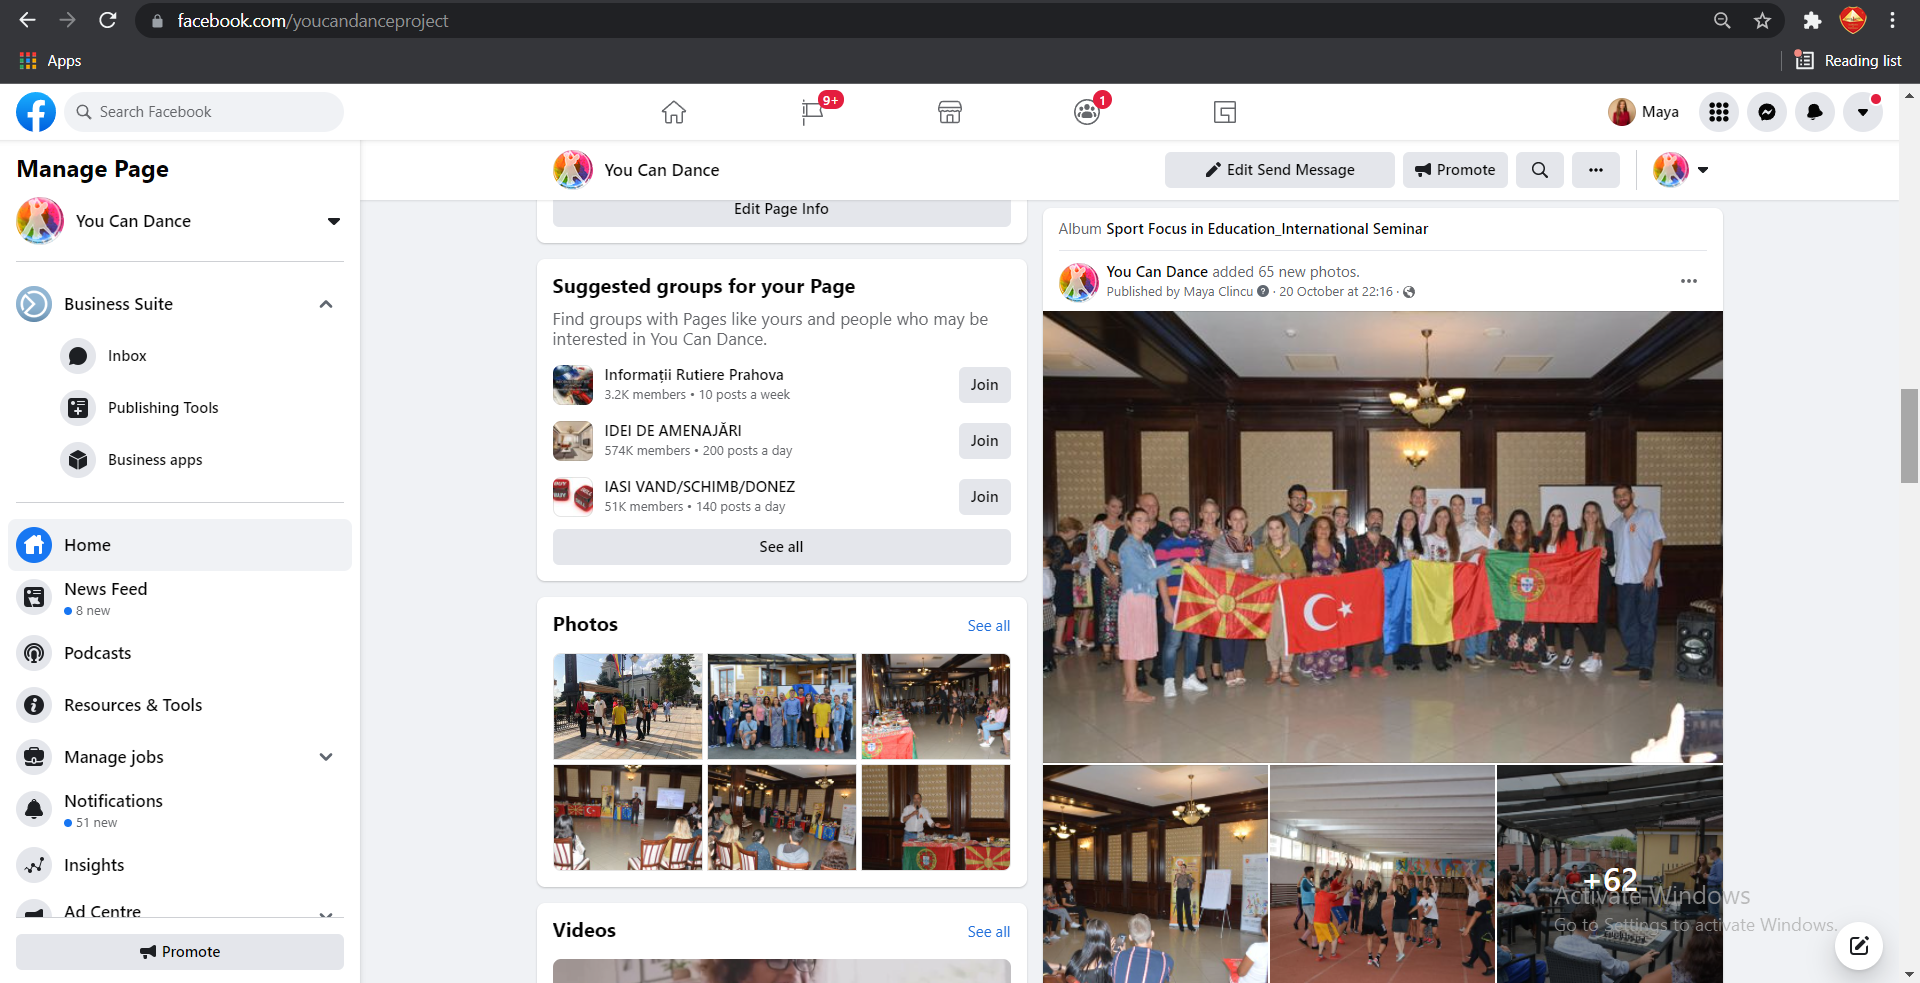This screenshot has width=1920, height=983.
Task: Open Informații Rutiere Prahova group thumbnail
Action: tap(573, 385)
